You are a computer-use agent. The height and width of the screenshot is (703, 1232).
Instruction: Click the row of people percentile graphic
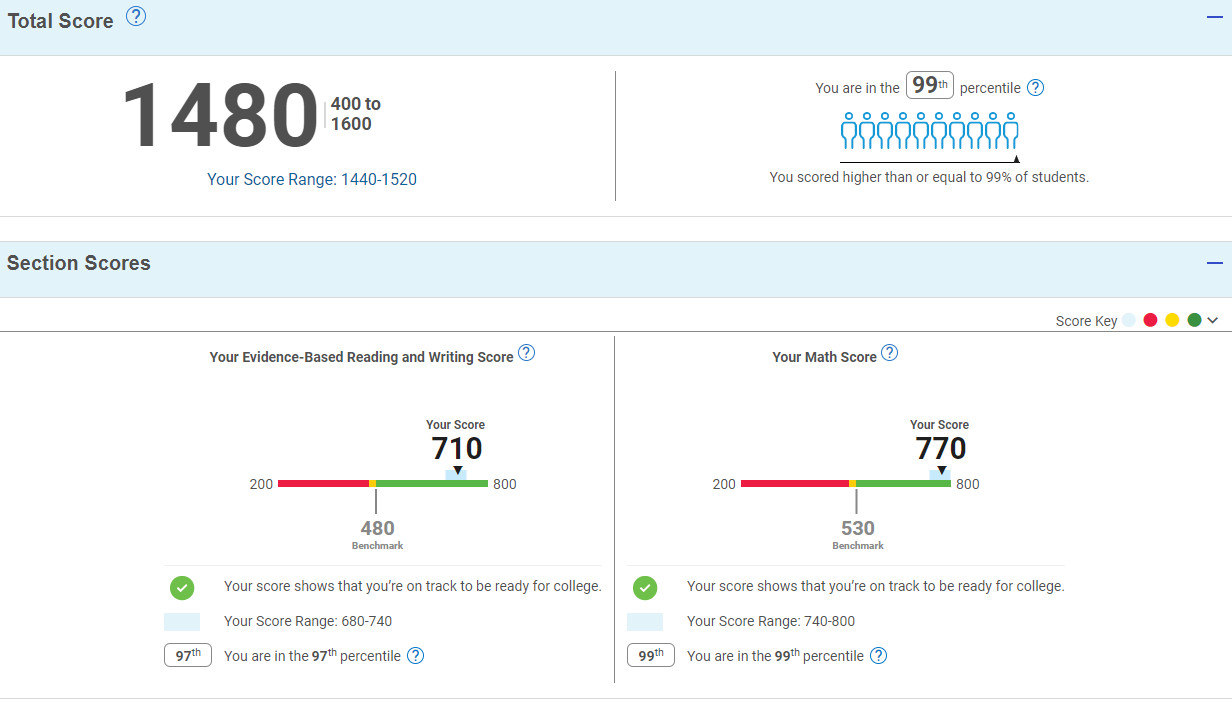click(929, 131)
